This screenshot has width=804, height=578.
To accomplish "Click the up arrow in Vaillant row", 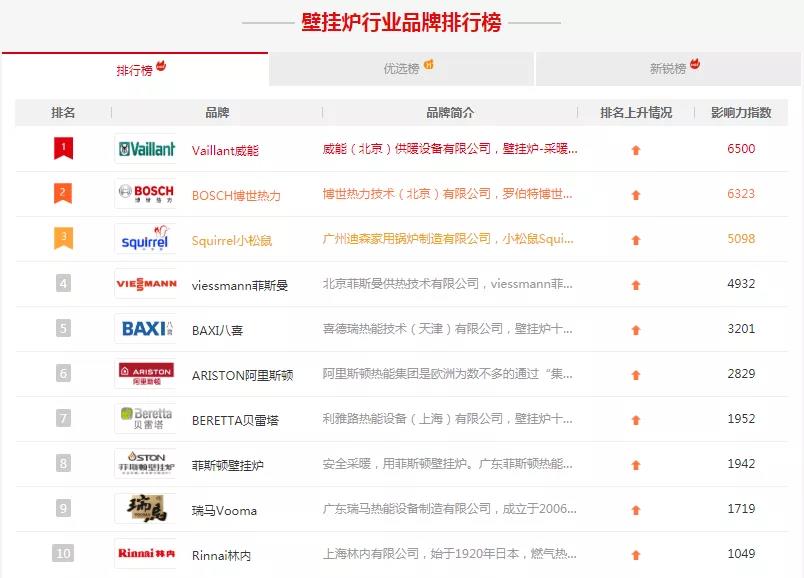I will (x=636, y=150).
